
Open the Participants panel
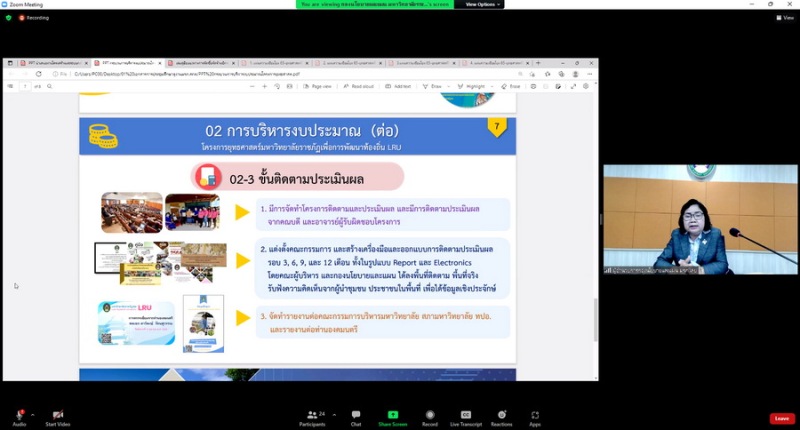pyautogui.click(x=312, y=415)
